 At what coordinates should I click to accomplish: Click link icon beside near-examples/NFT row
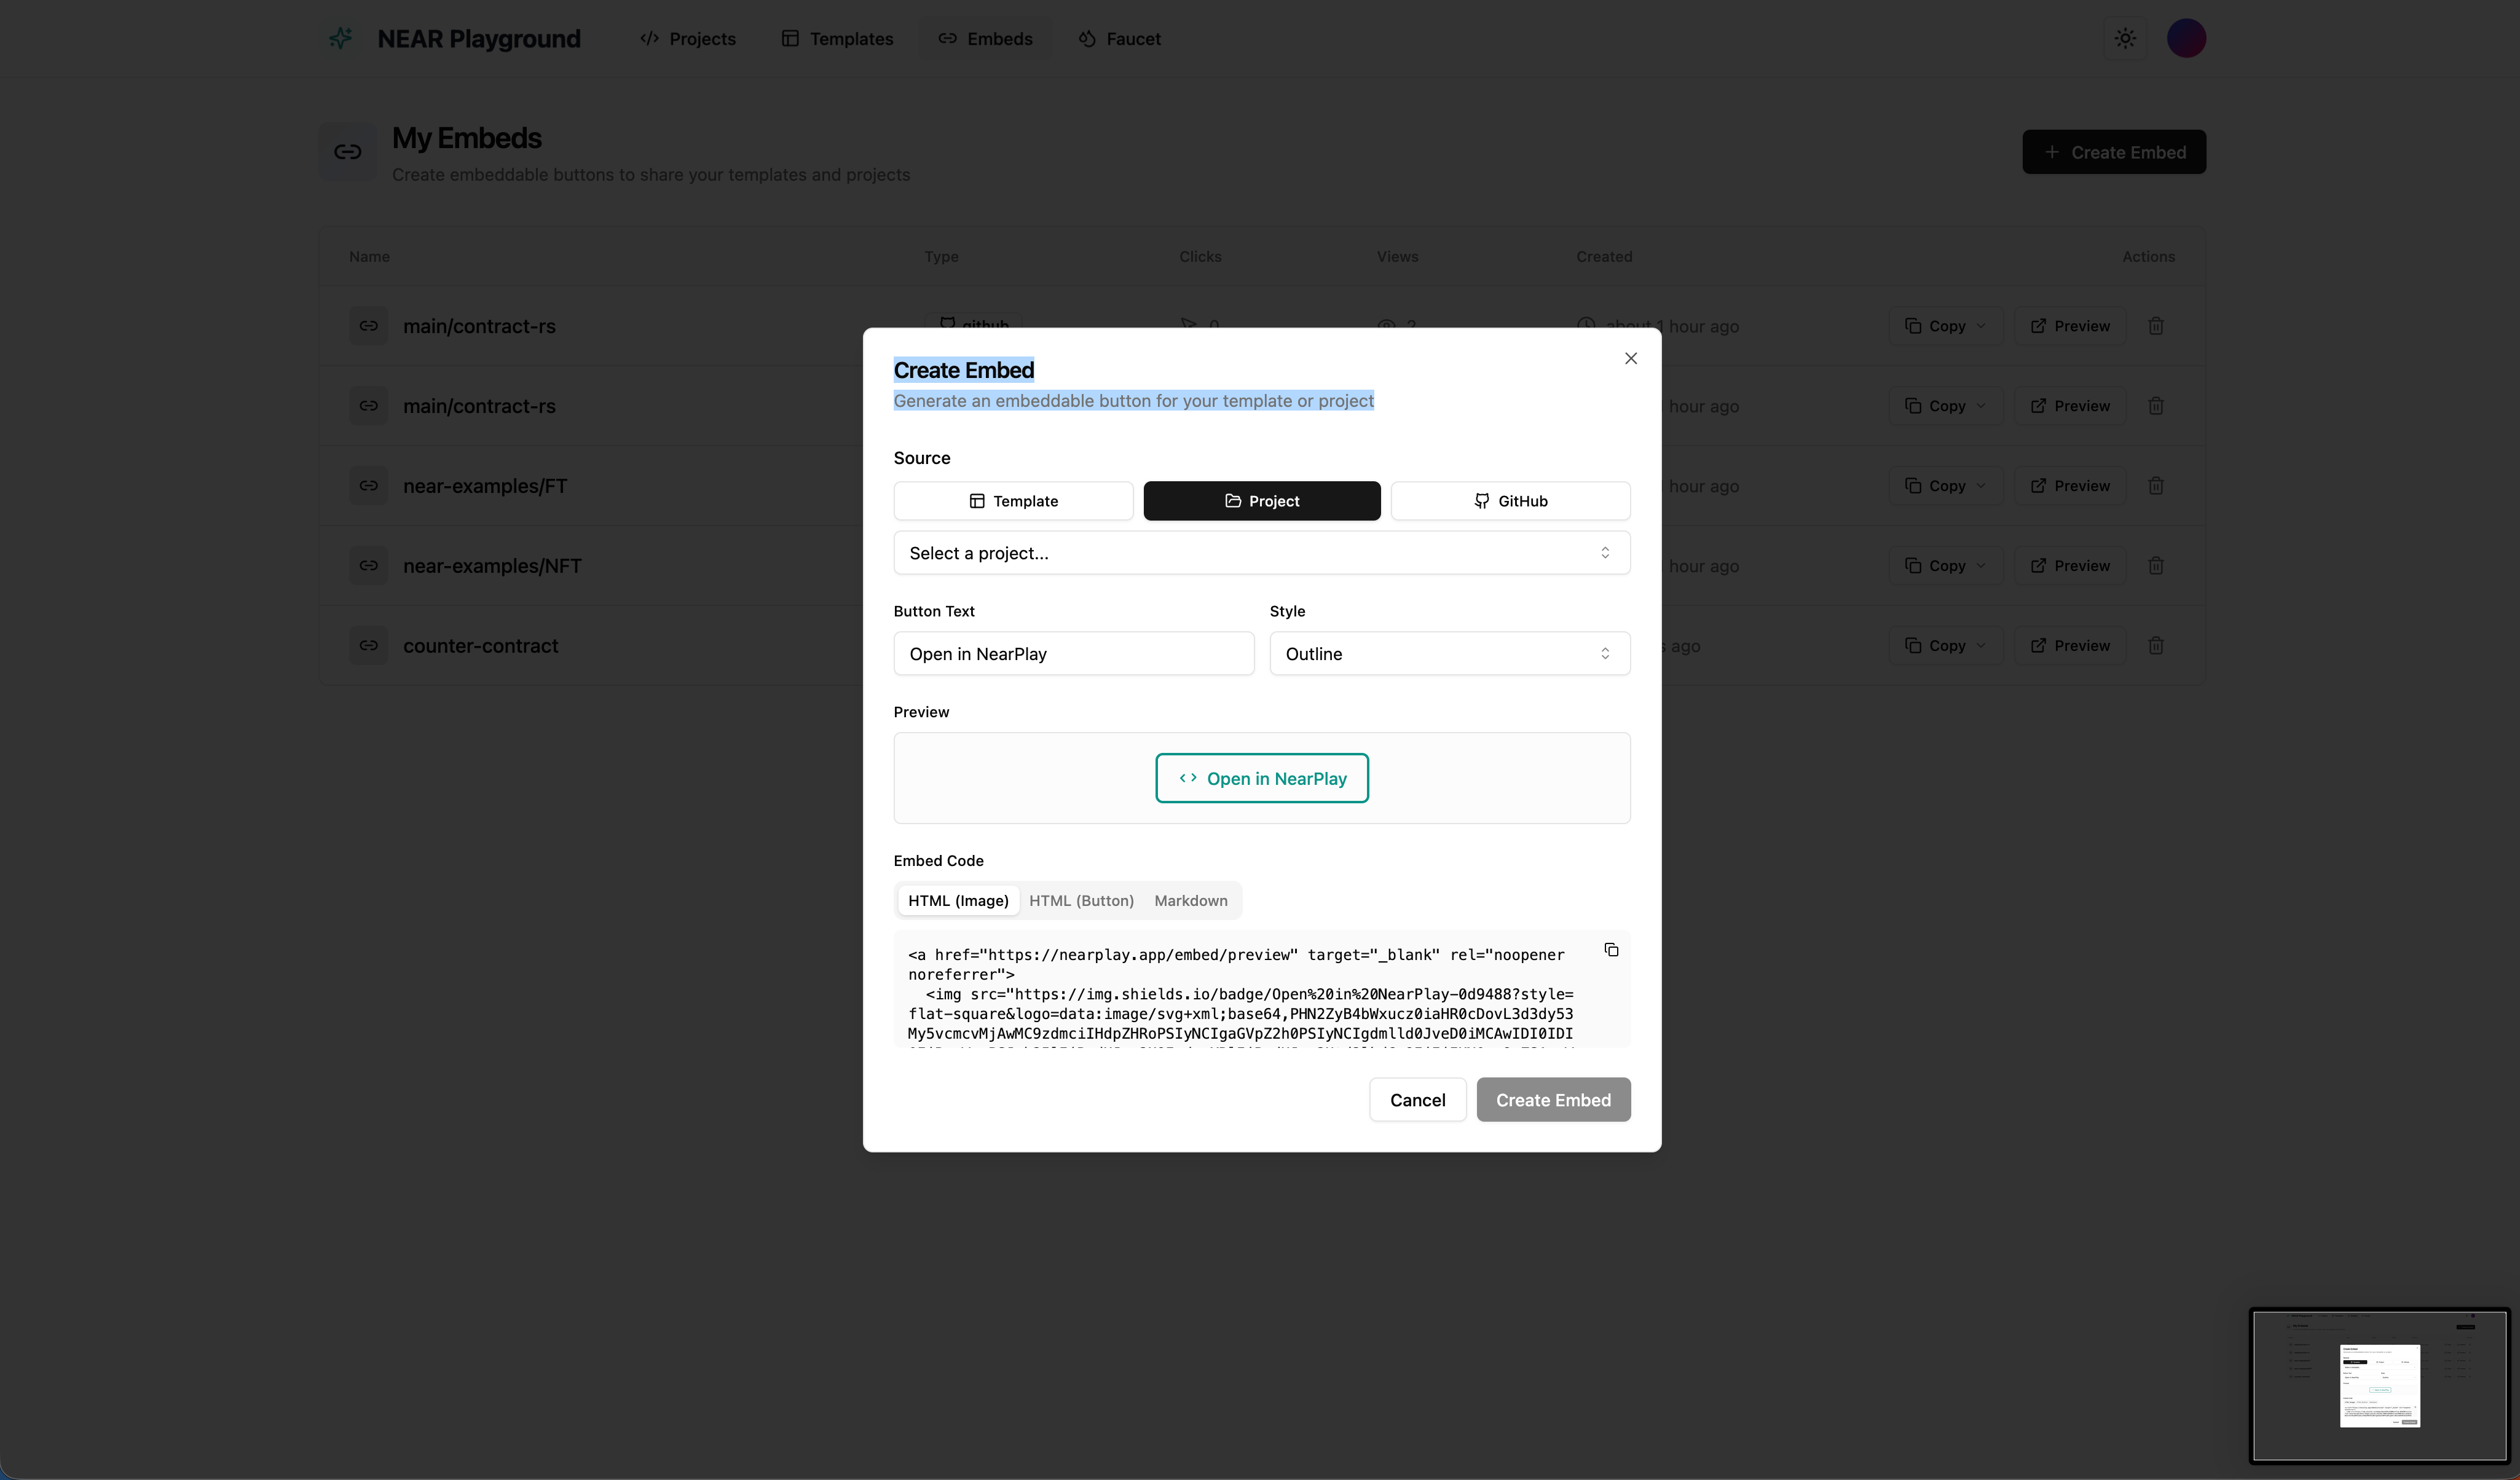pyautogui.click(x=368, y=566)
